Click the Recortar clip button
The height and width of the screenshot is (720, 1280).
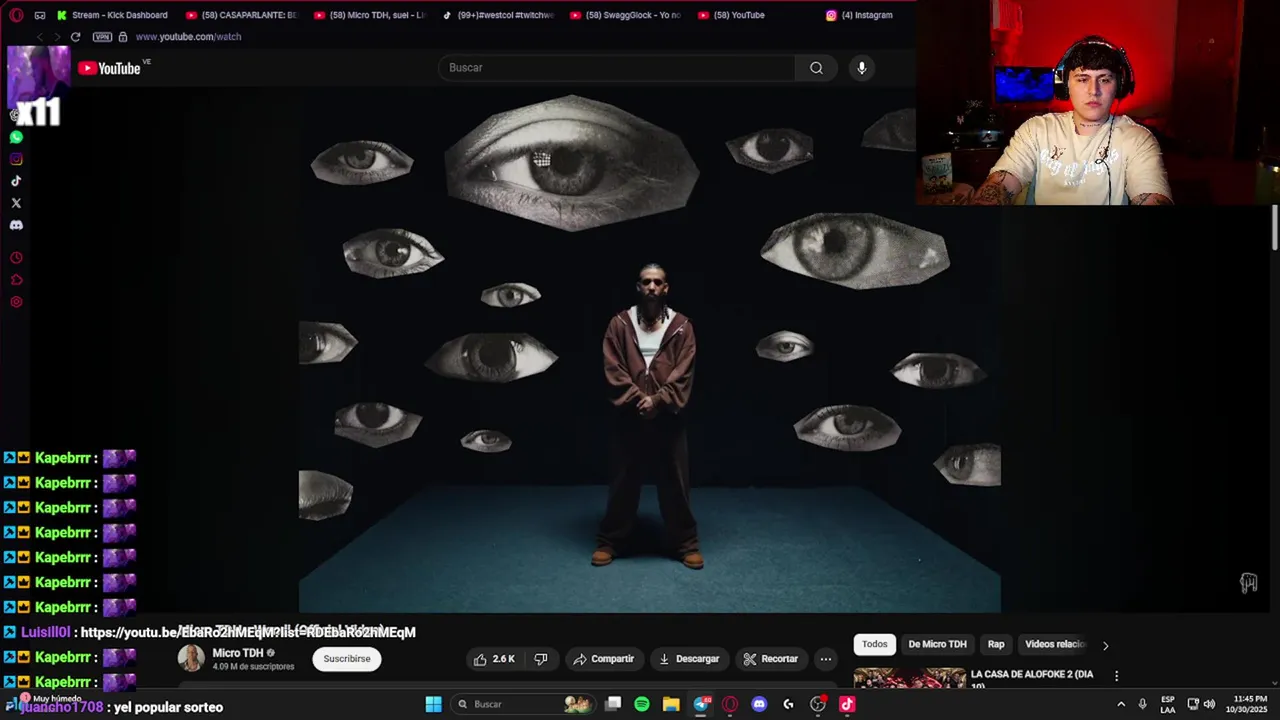pyautogui.click(x=771, y=659)
